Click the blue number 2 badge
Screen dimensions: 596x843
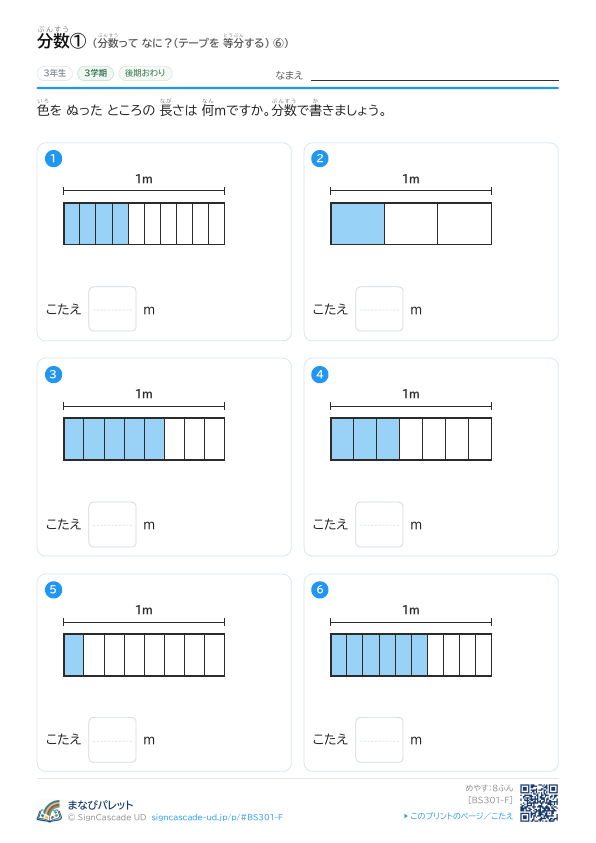(x=320, y=159)
